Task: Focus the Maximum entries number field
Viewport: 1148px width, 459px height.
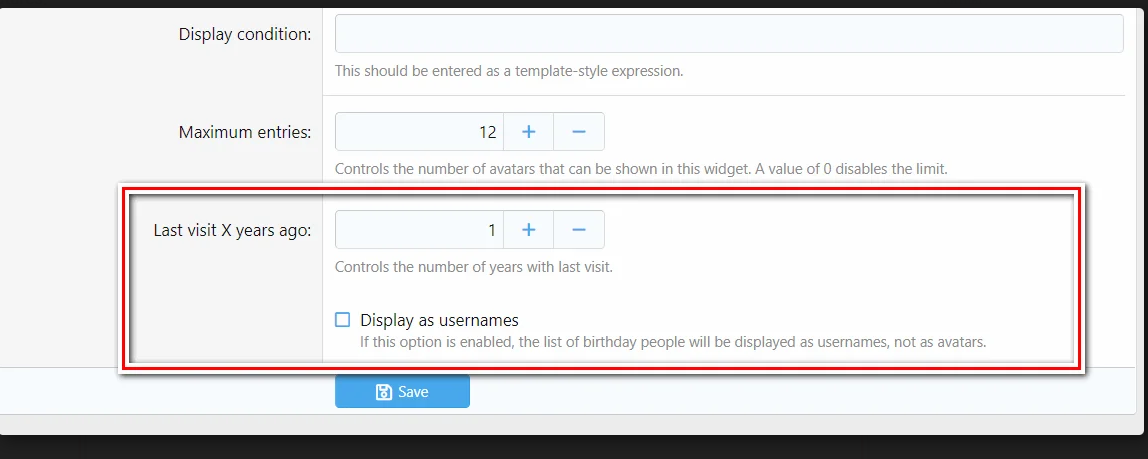Action: [418, 132]
